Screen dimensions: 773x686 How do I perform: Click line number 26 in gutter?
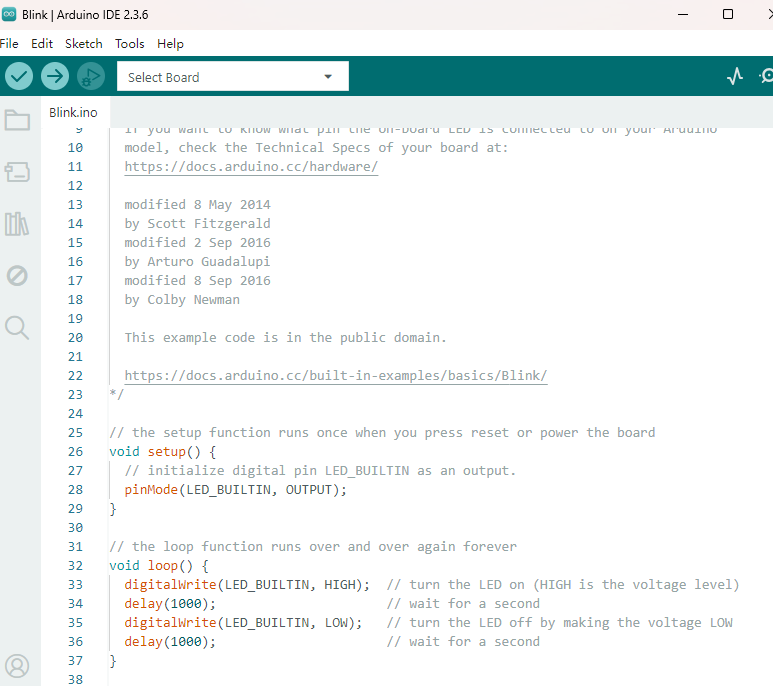click(x=75, y=452)
